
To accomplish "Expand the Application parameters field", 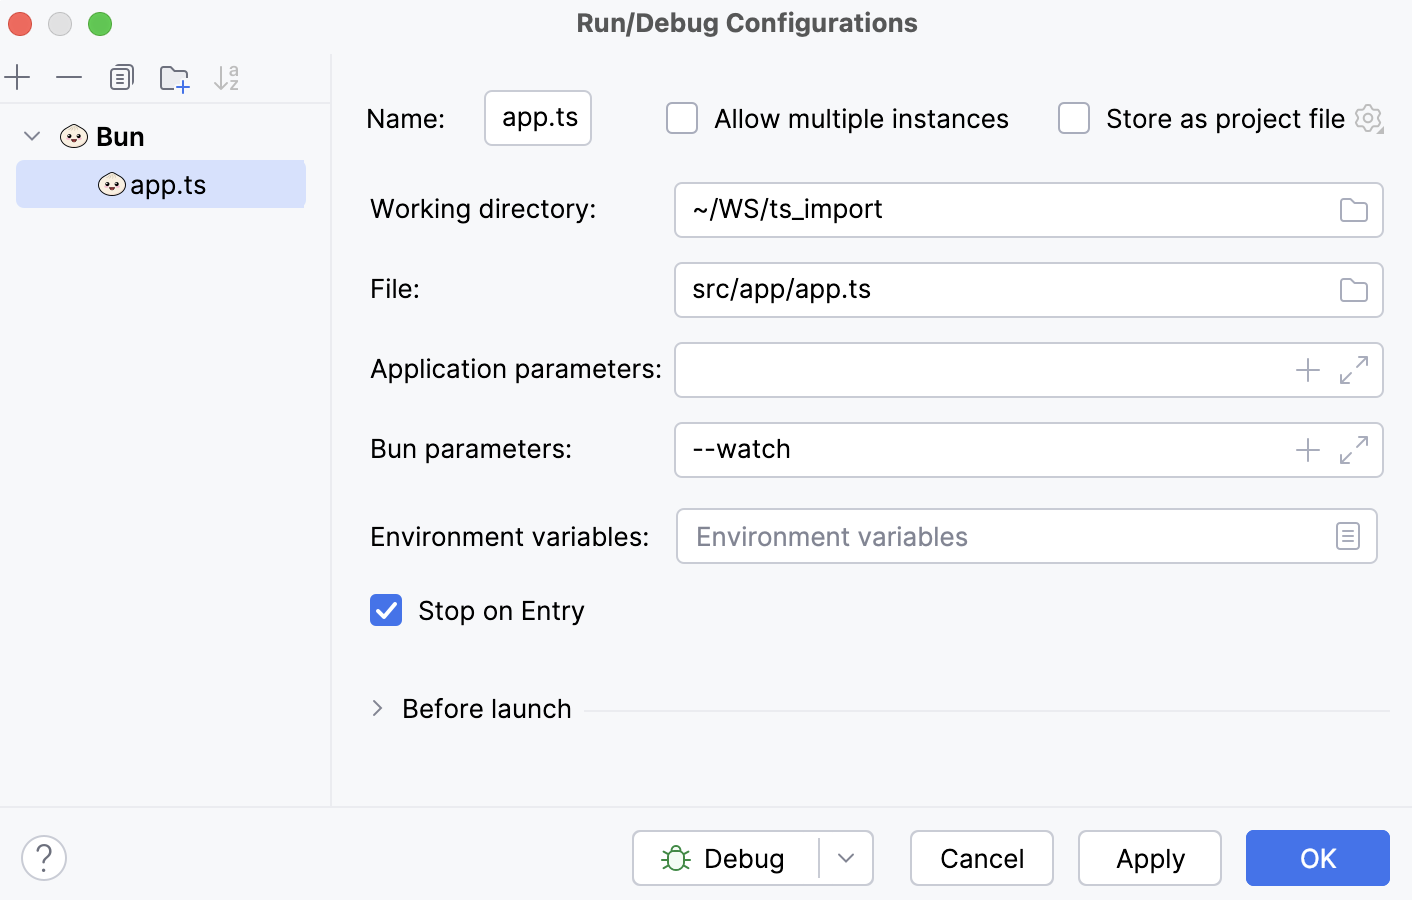I will [x=1354, y=370].
